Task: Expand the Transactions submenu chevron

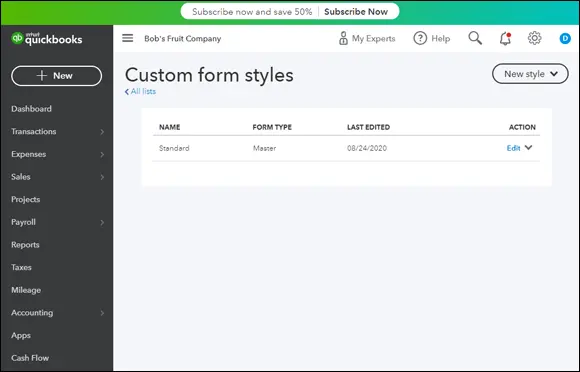Action: (102, 132)
